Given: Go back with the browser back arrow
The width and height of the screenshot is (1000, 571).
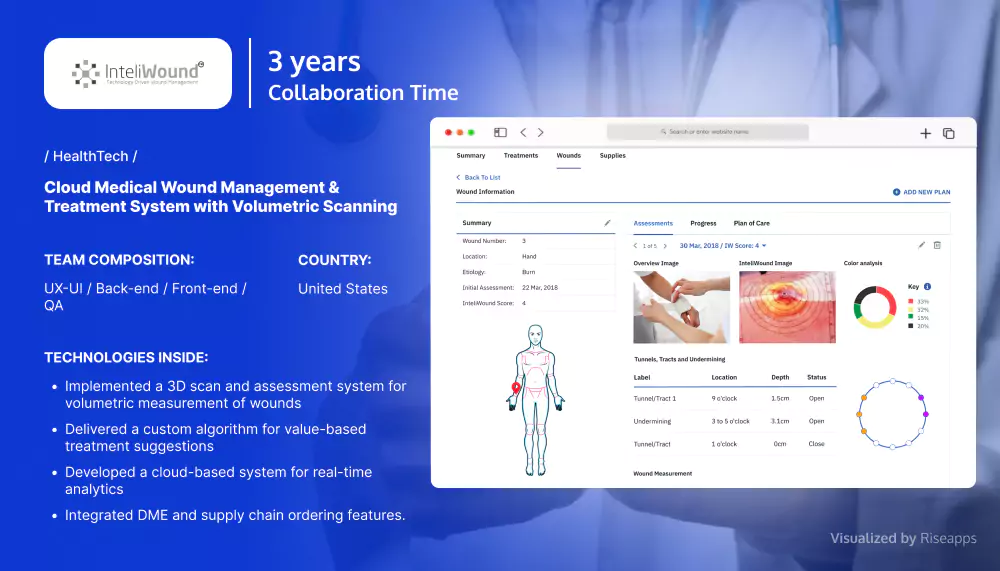Looking at the screenshot, I should tap(524, 132).
